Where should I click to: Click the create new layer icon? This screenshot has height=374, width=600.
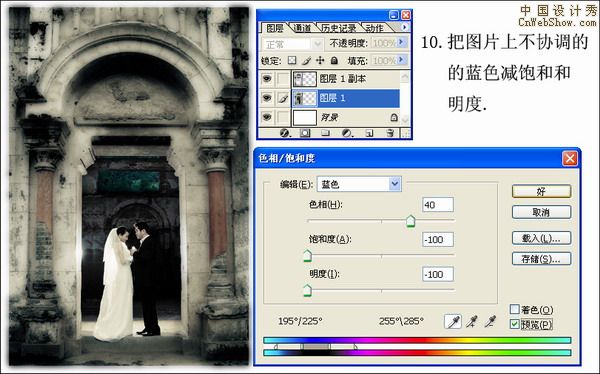(369, 133)
